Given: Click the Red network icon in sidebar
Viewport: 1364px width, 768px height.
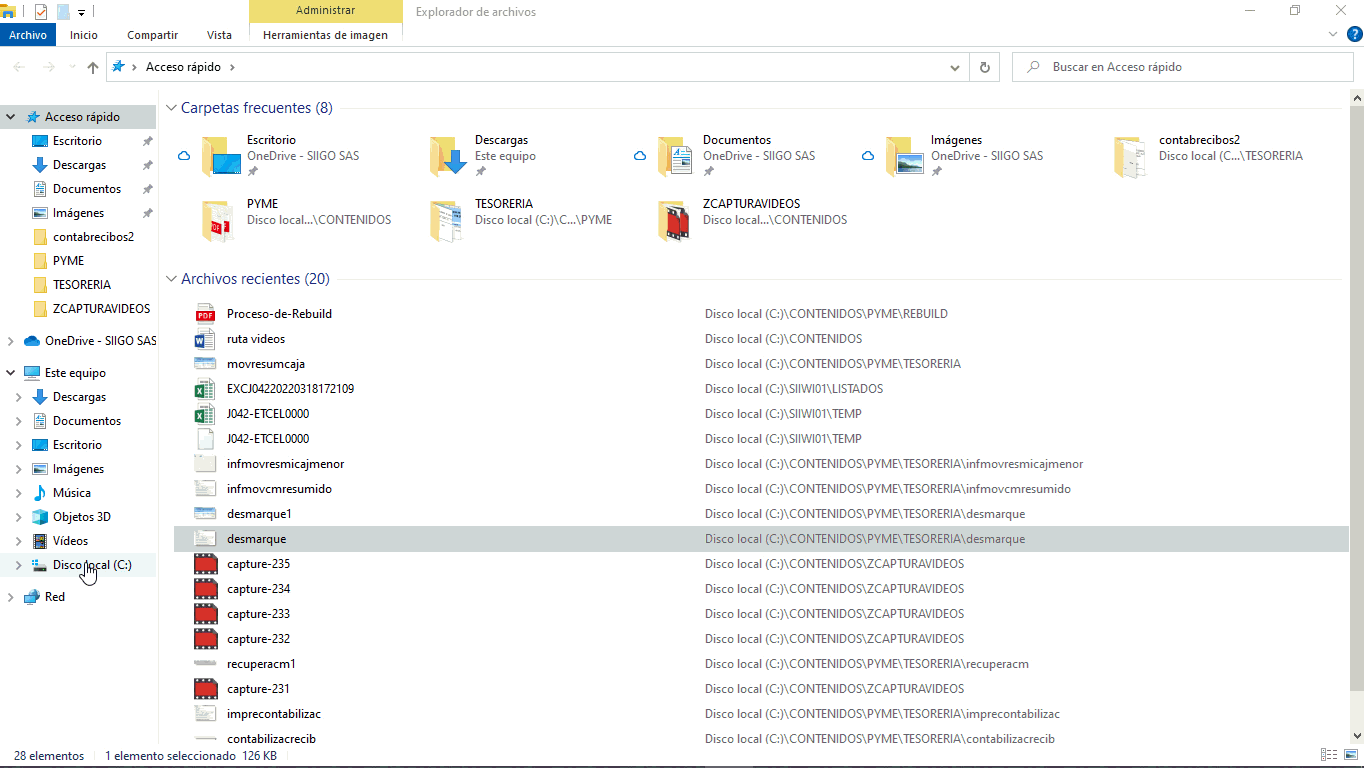Looking at the screenshot, I should coord(32,597).
